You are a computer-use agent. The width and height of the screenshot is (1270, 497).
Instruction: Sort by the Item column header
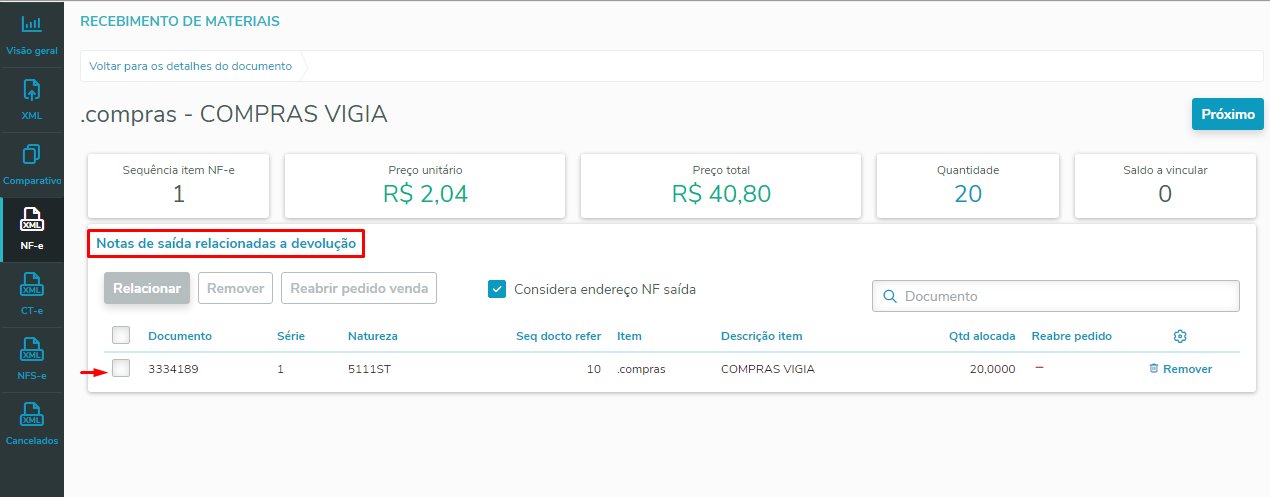(x=629, y=336)
